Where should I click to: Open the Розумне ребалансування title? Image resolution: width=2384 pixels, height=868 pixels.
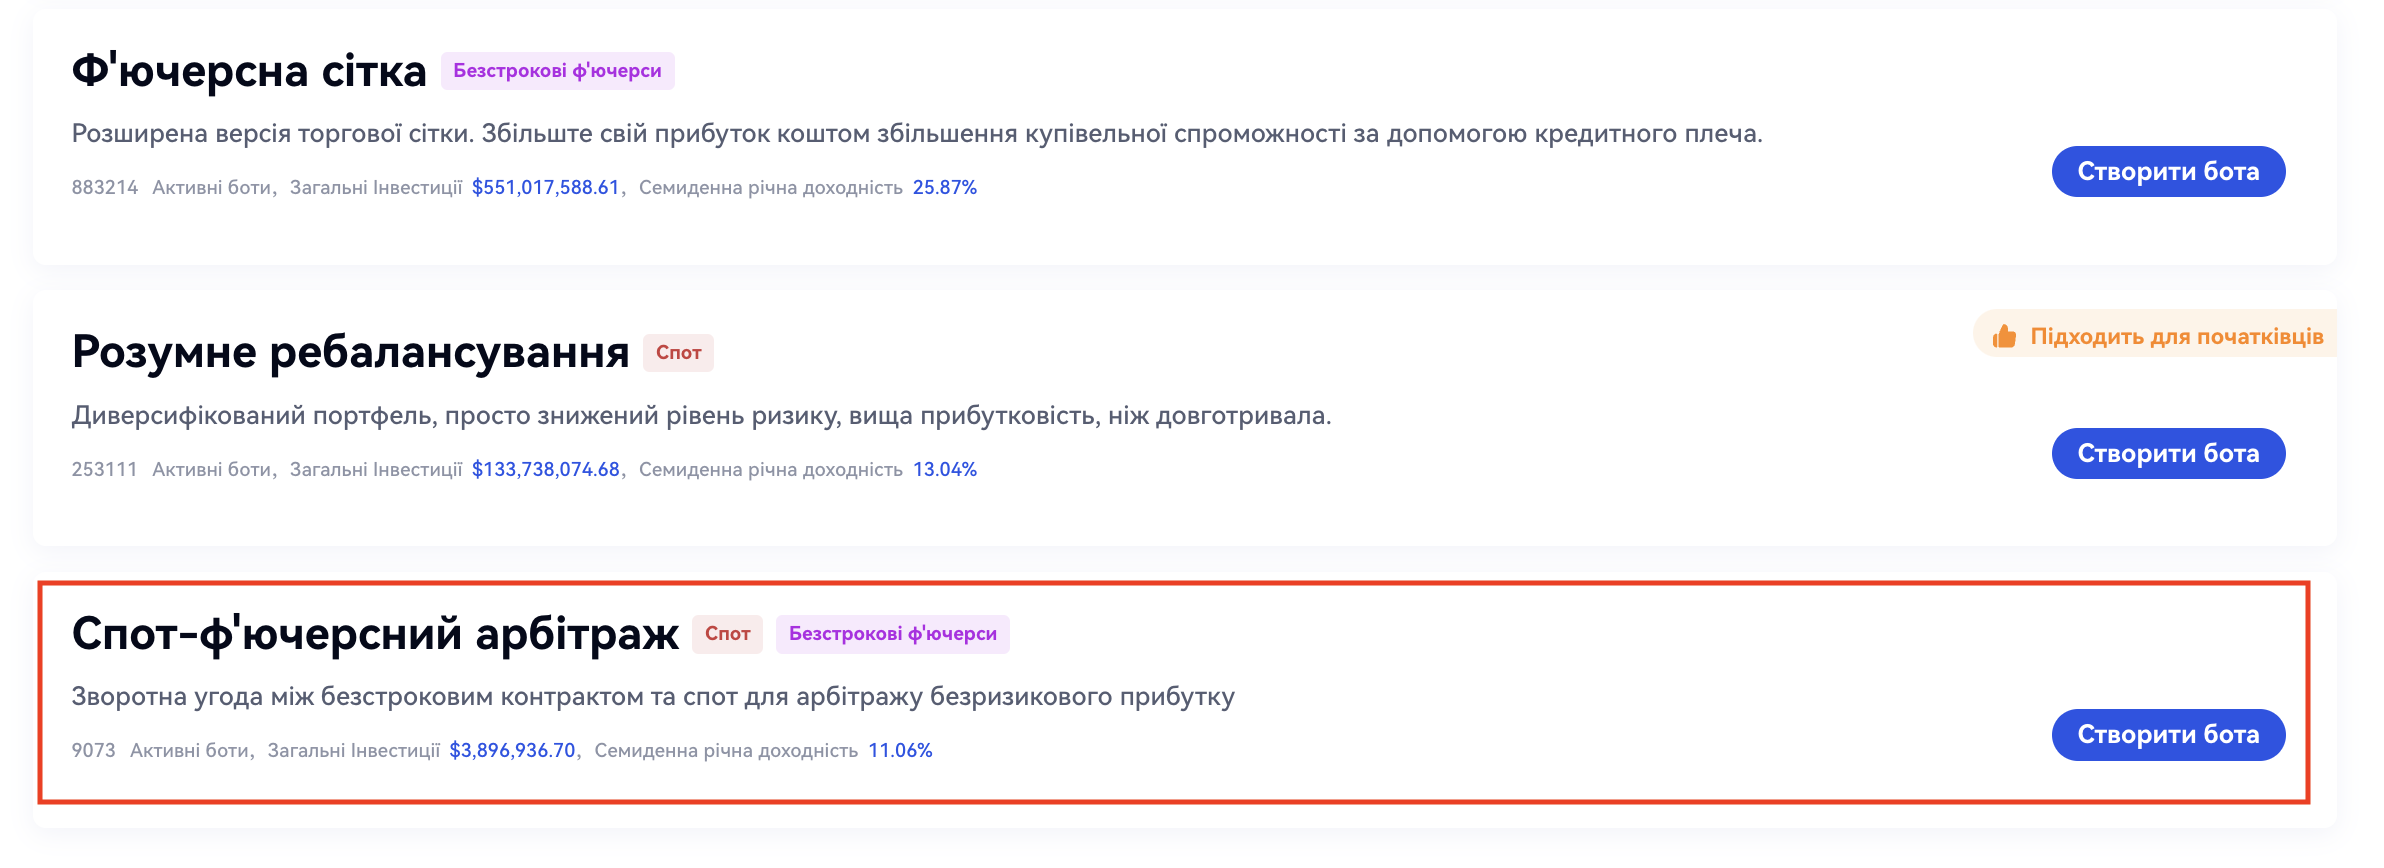click(350, 353)
